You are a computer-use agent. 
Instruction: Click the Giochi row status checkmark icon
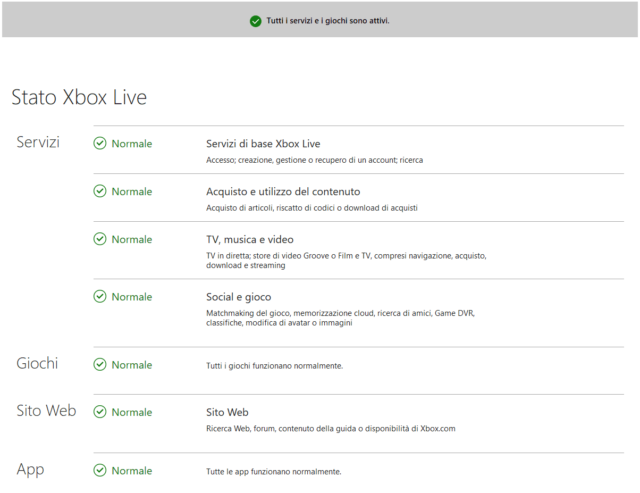[99, 365]
